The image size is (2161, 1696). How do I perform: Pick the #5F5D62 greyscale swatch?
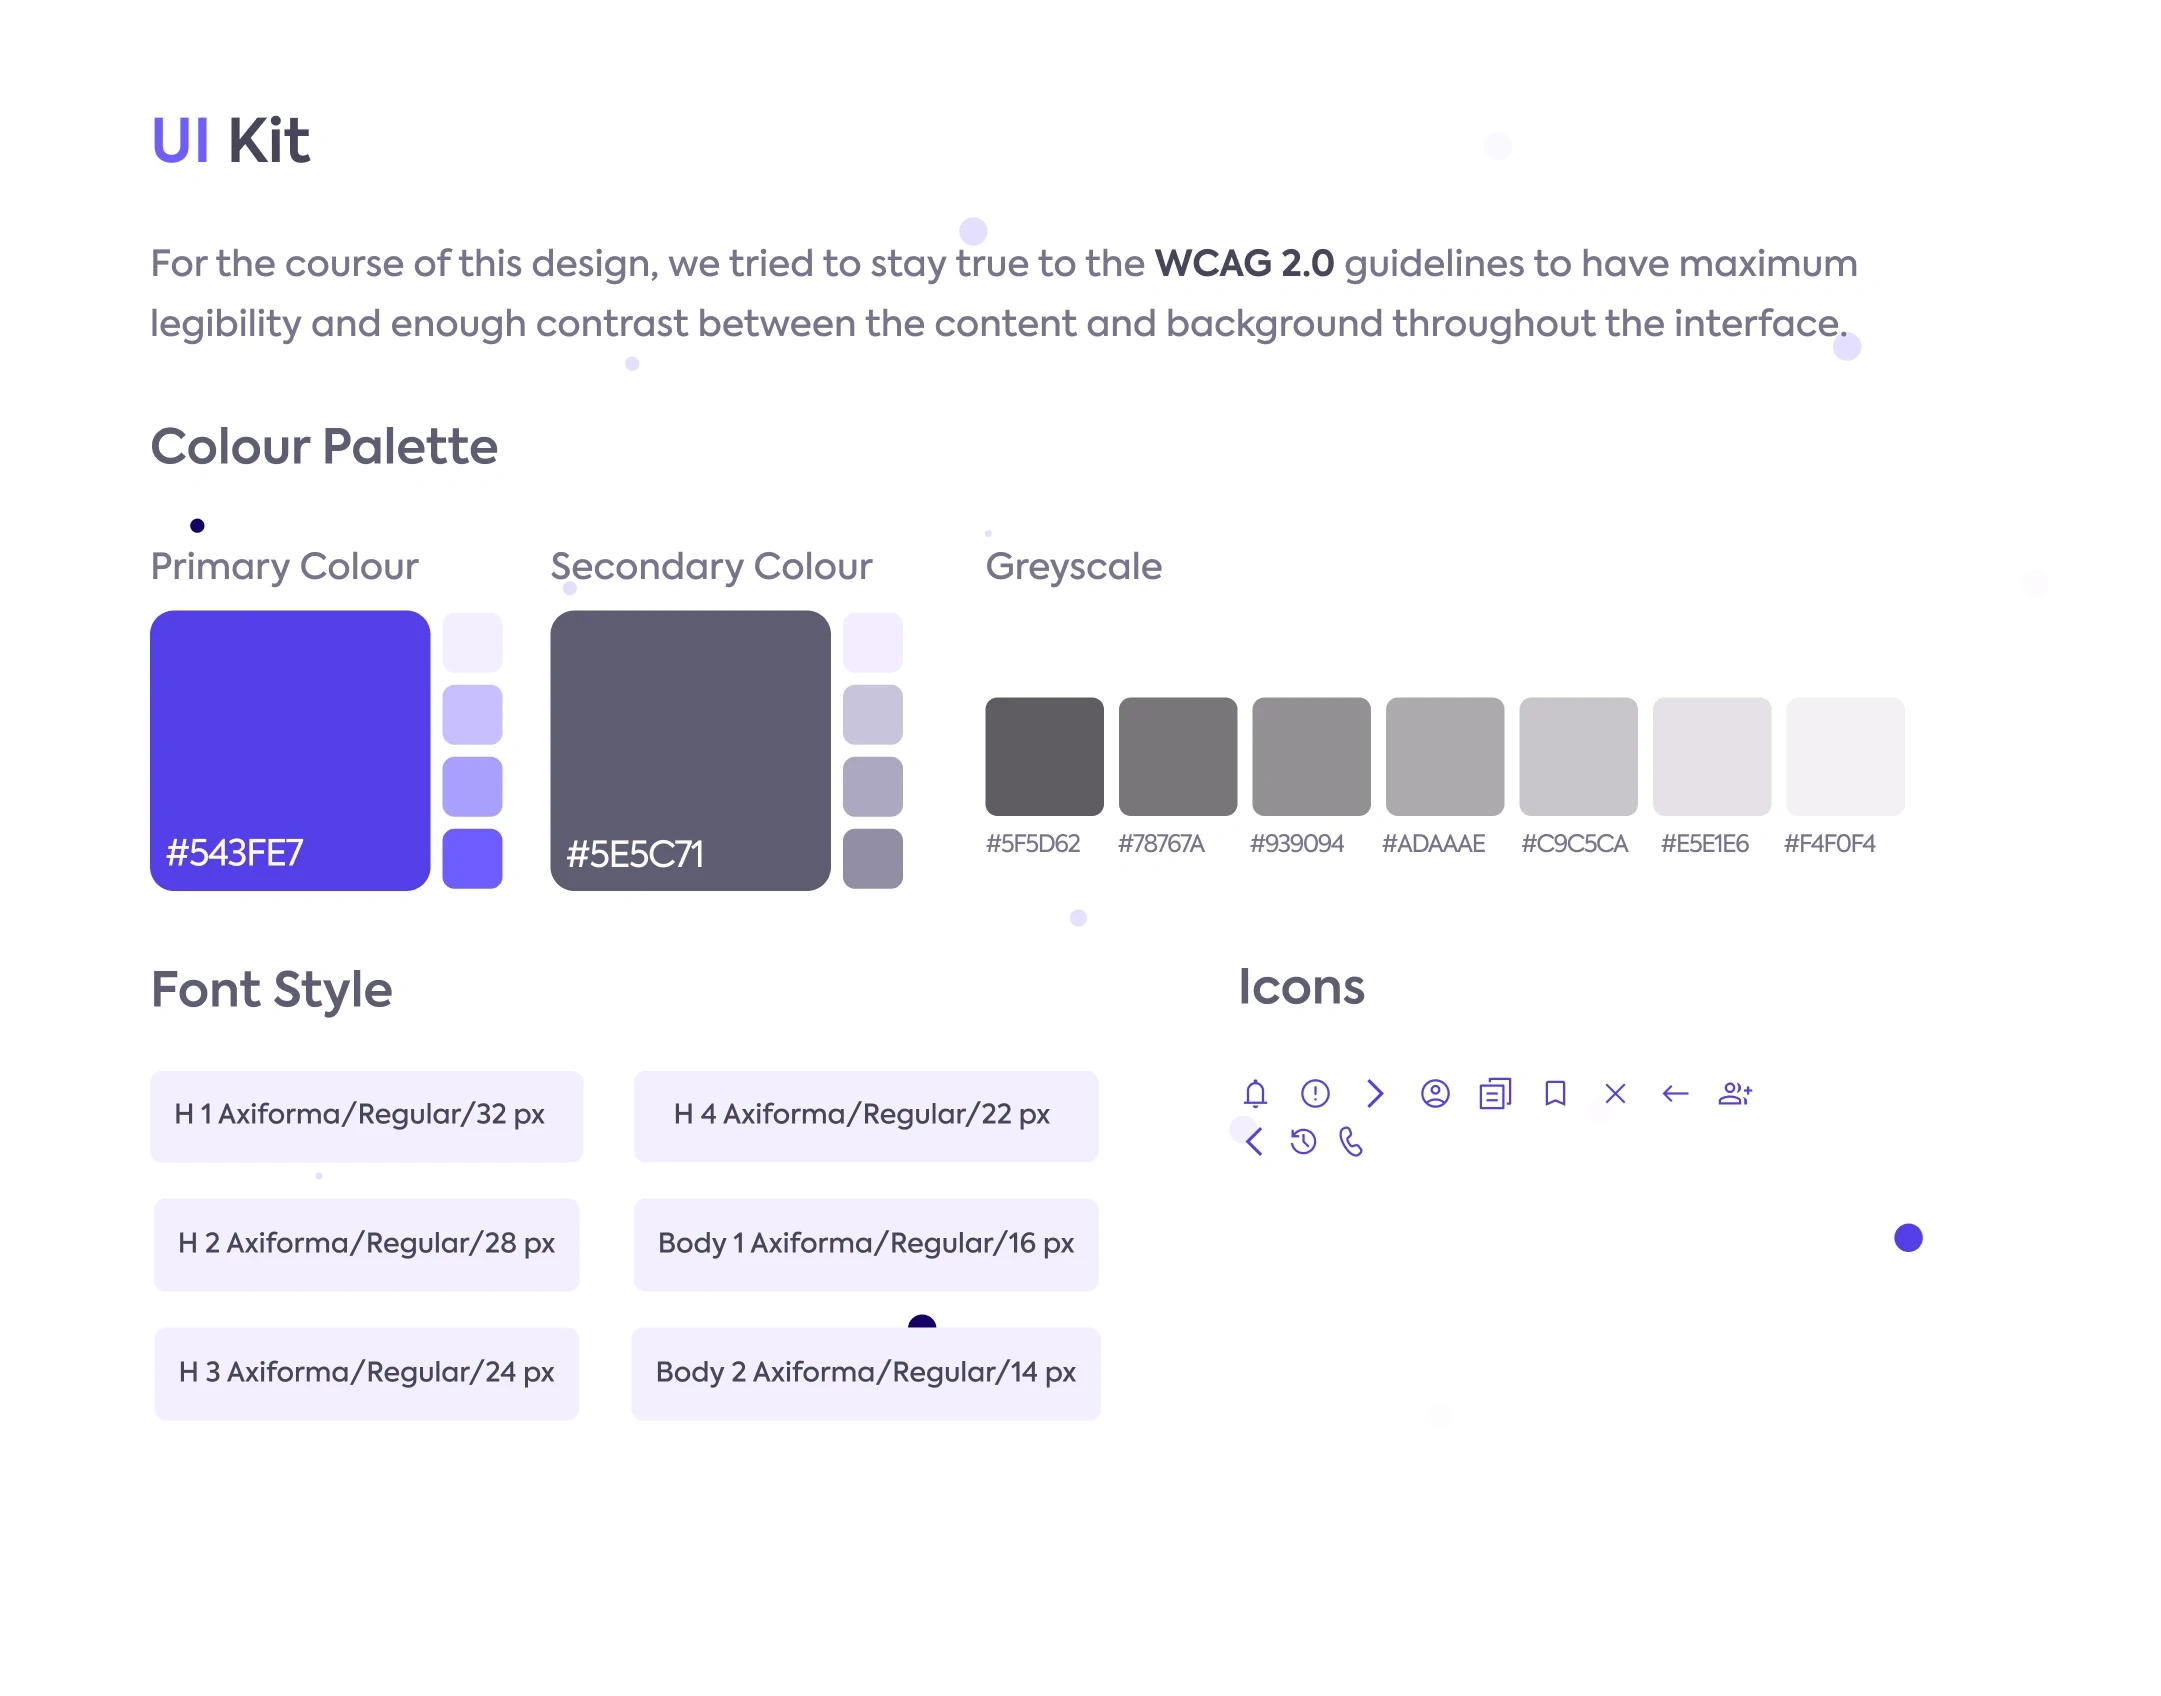1044,756
